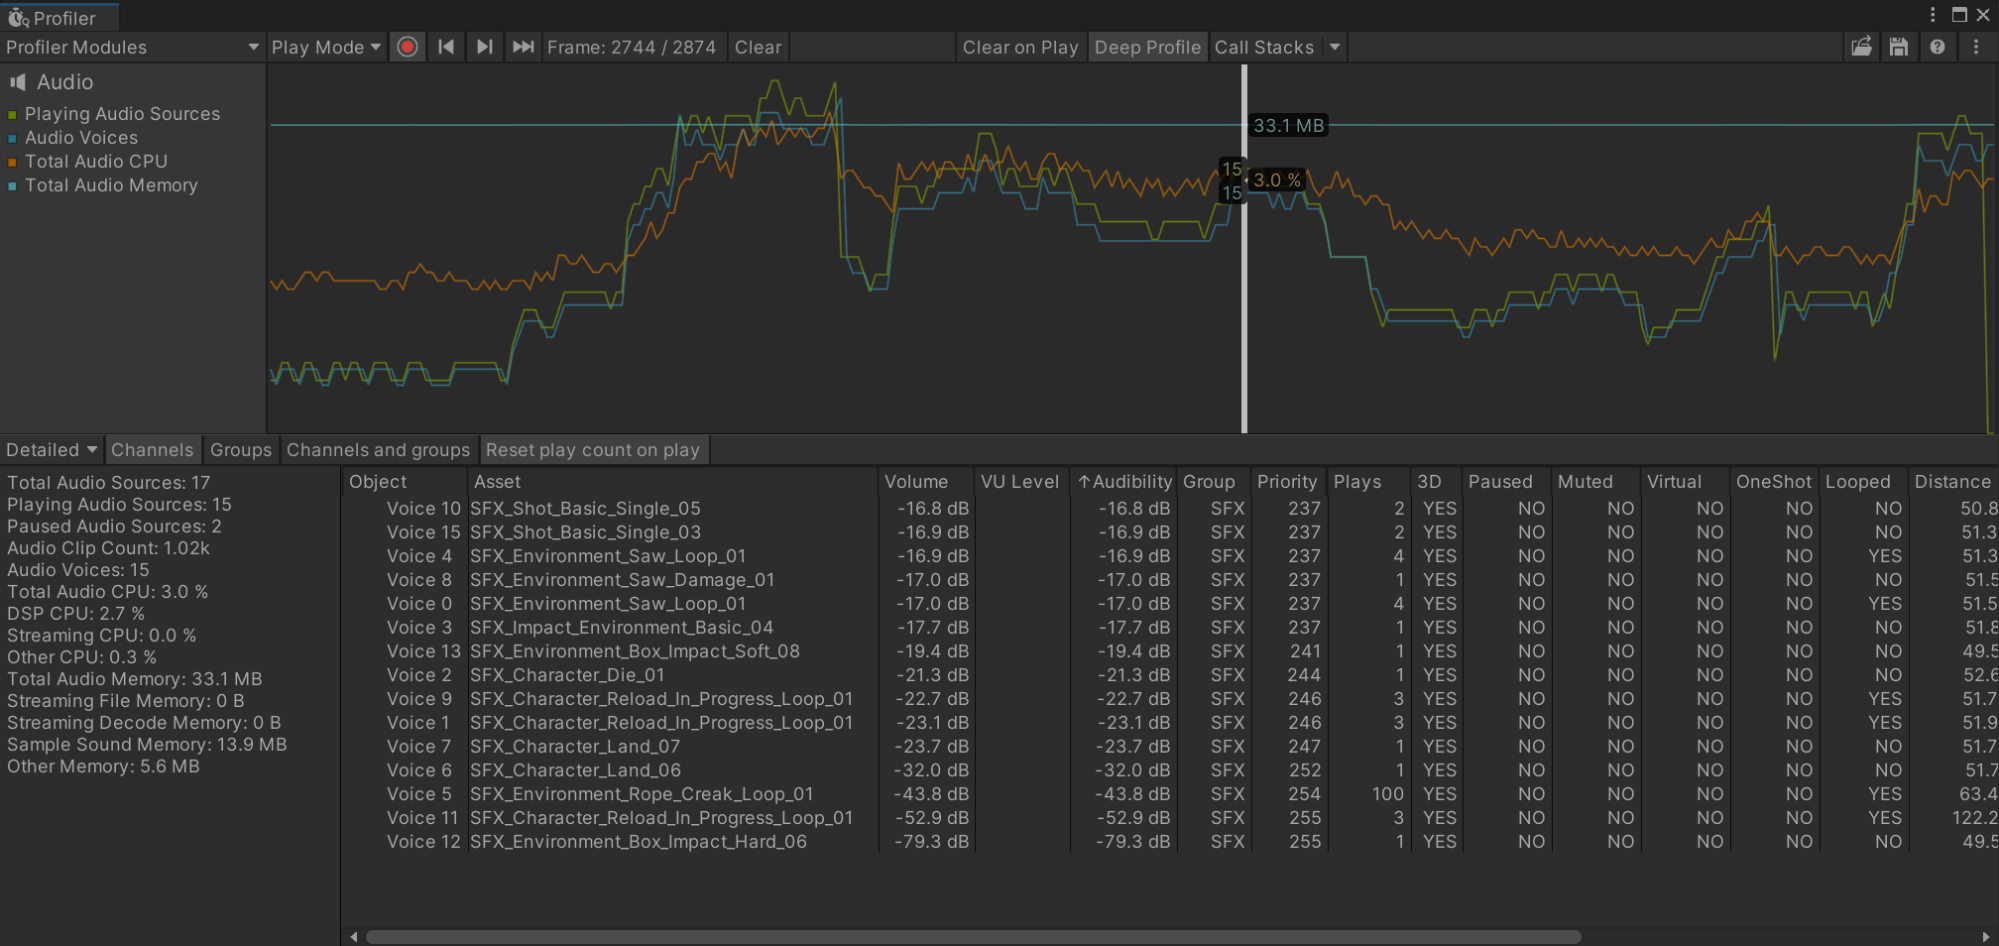Expand the Profiler Modules dropdown
The height and width of the screenshot is (946, 1999).
(x=132, y=47)
